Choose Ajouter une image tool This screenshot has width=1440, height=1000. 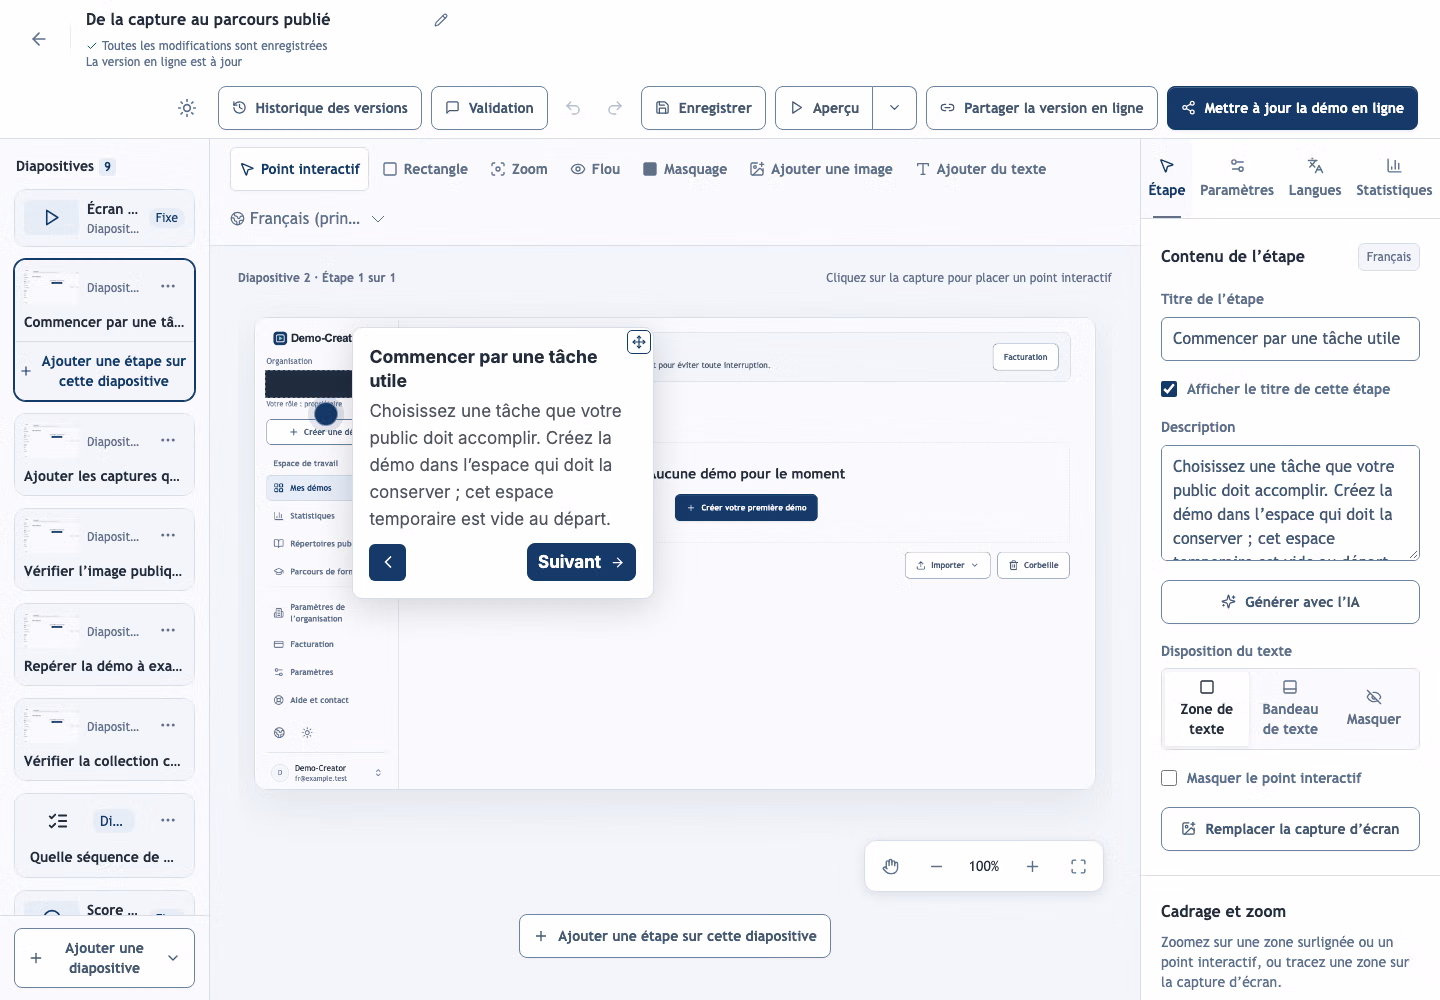pos(821,169)
